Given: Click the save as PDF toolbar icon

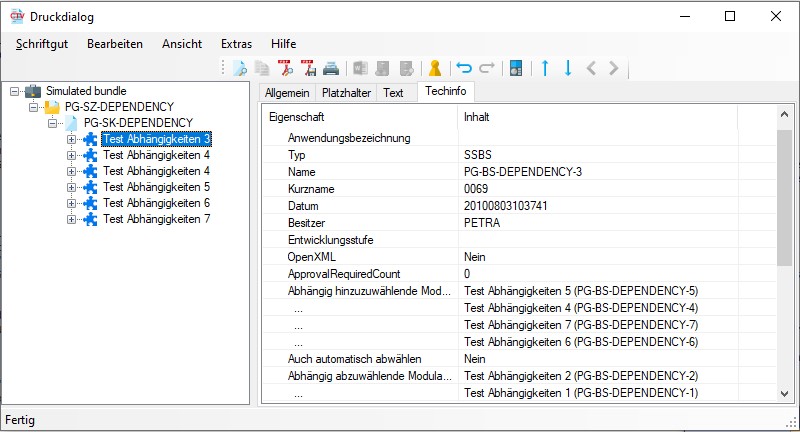Looking at the screenshot, I should 308,69.
